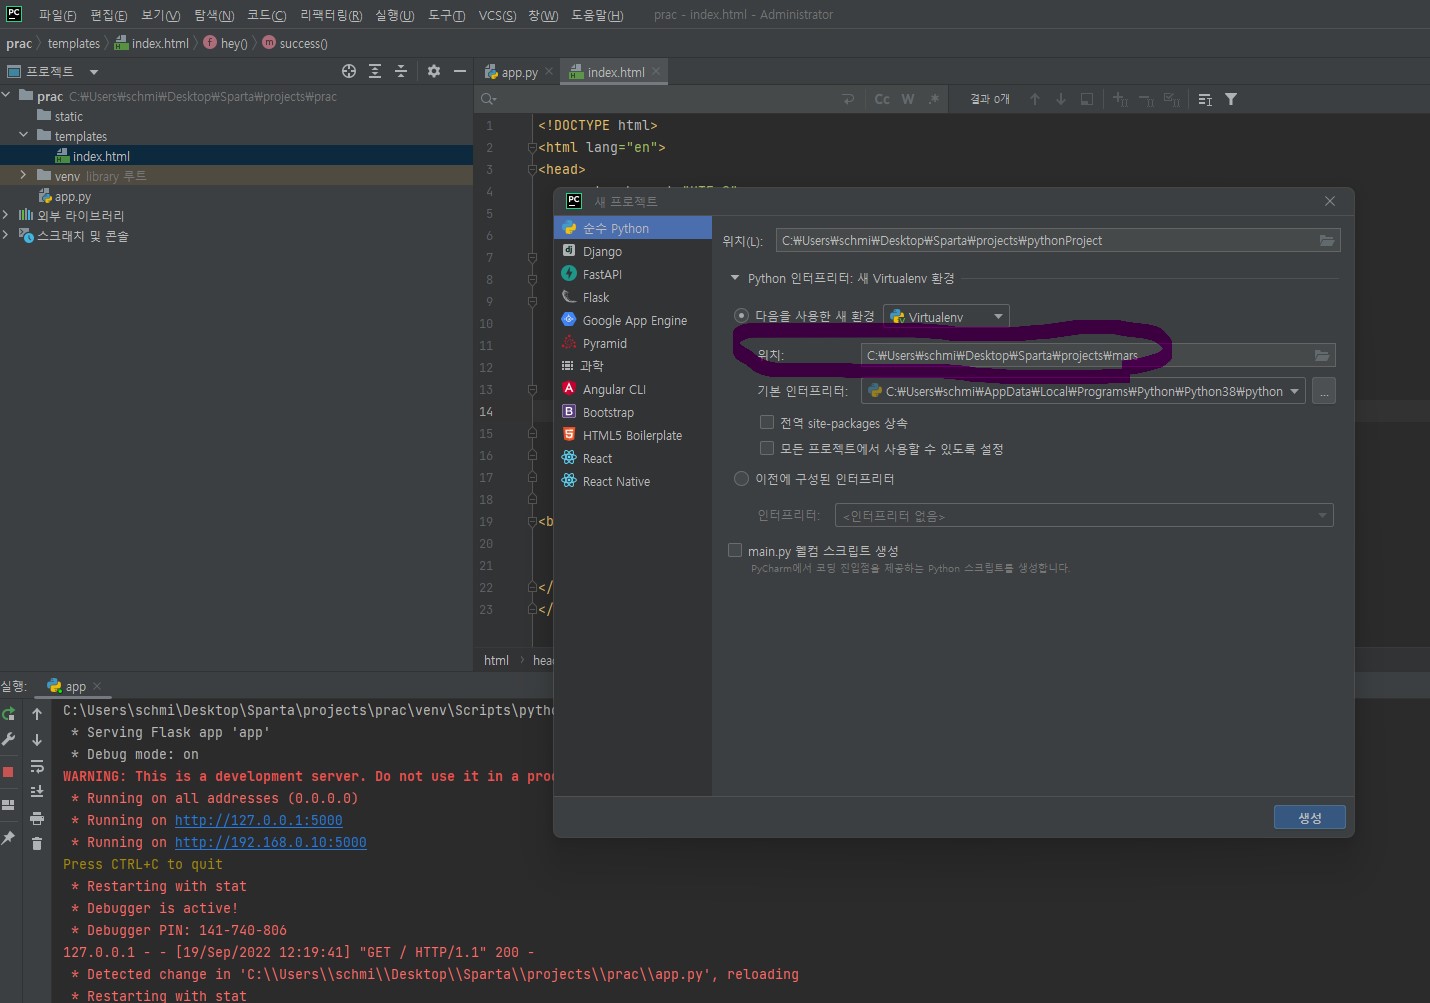Open the 파일 menu
This screenshot has height=1003, width=1430.
tap(57, 15)
